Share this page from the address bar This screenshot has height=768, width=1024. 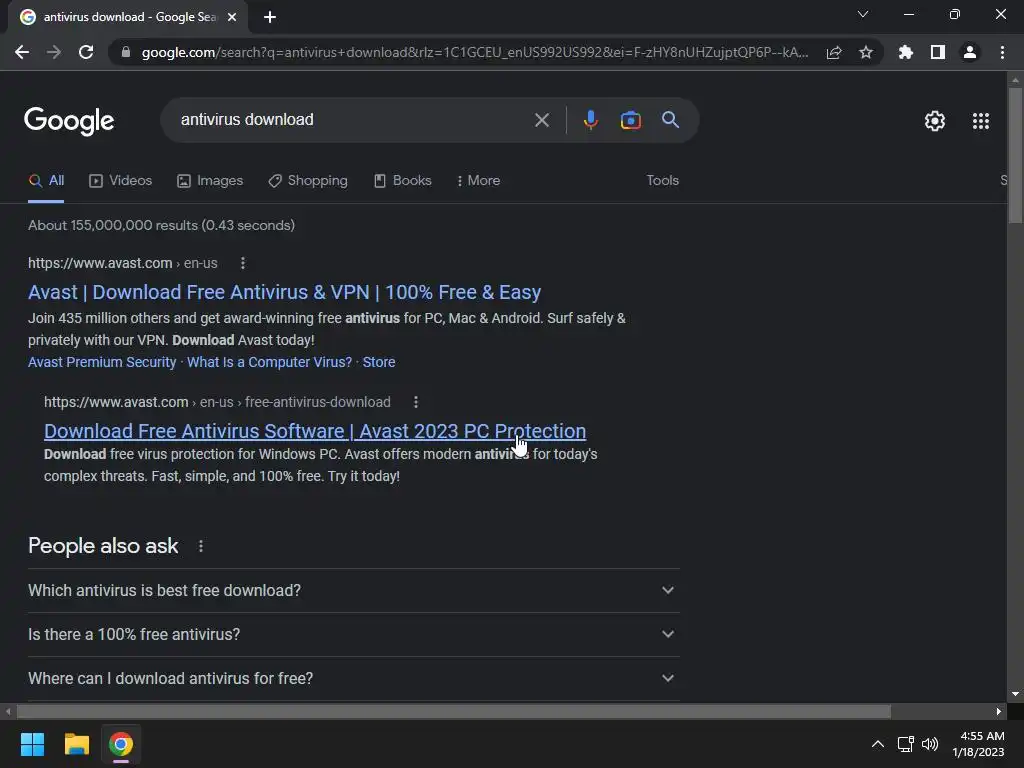tap(834, 52)
